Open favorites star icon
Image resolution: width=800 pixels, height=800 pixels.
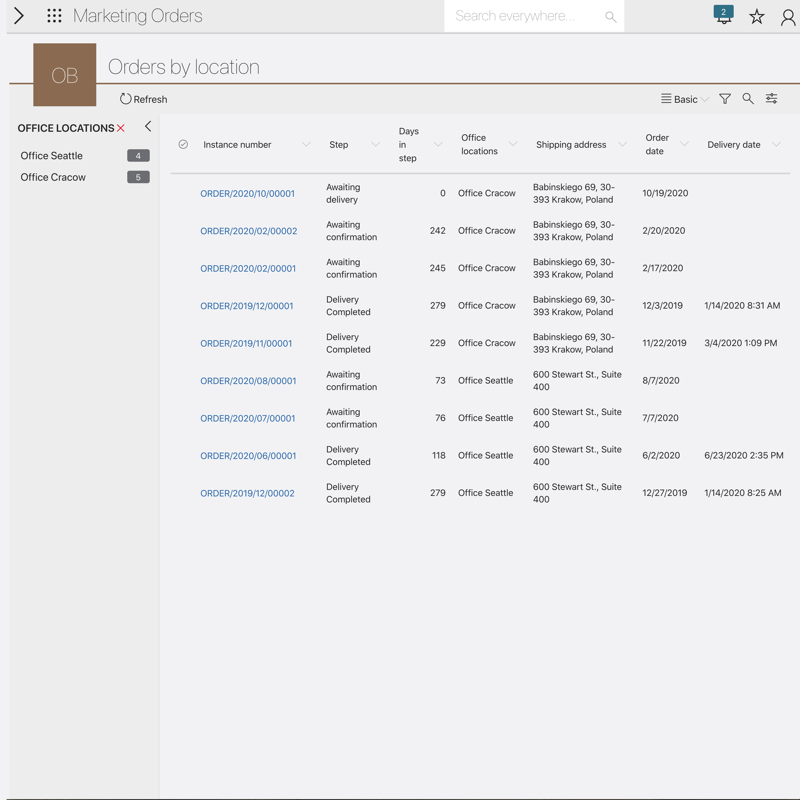coord(757,17)
